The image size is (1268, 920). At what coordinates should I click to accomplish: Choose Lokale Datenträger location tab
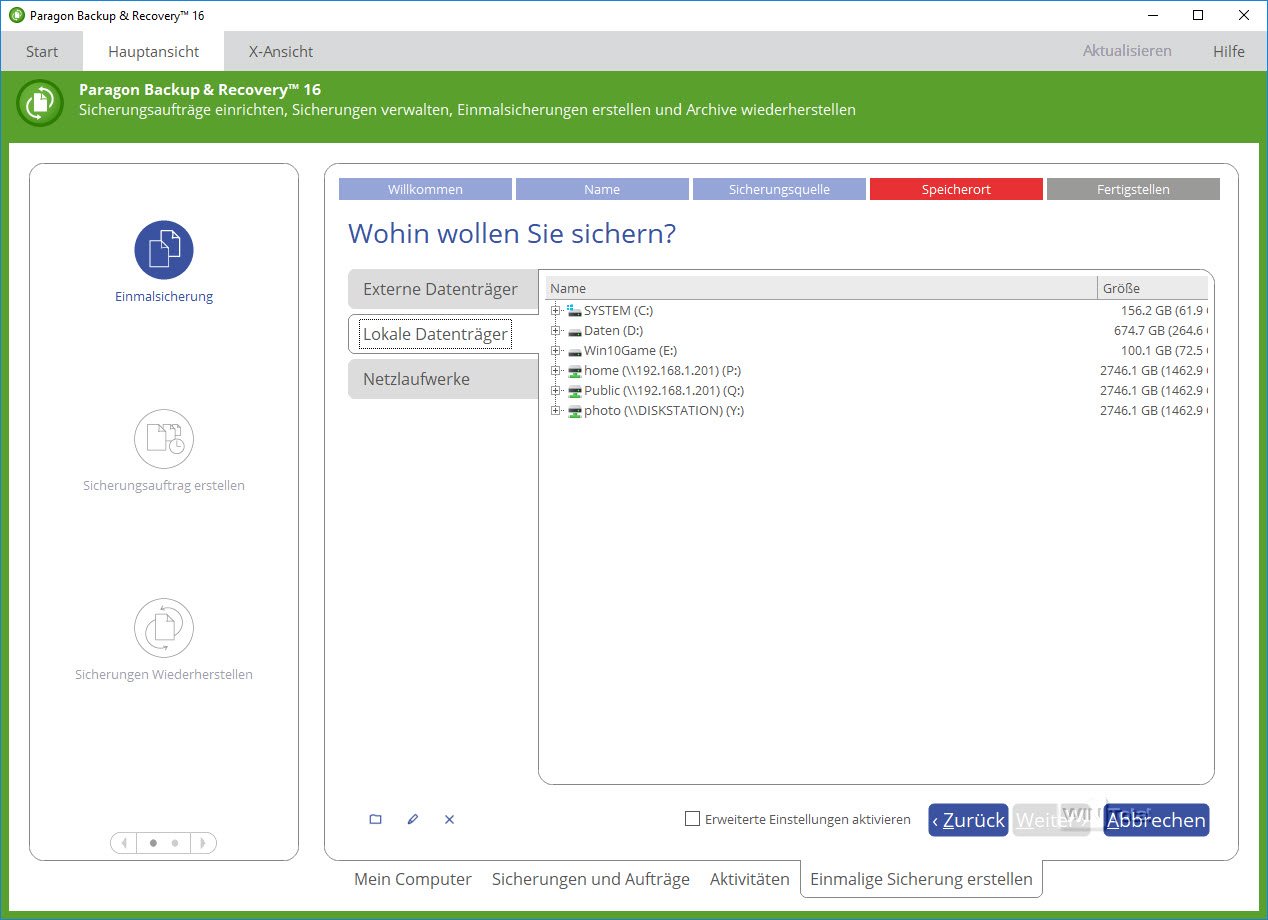(443, 334)
